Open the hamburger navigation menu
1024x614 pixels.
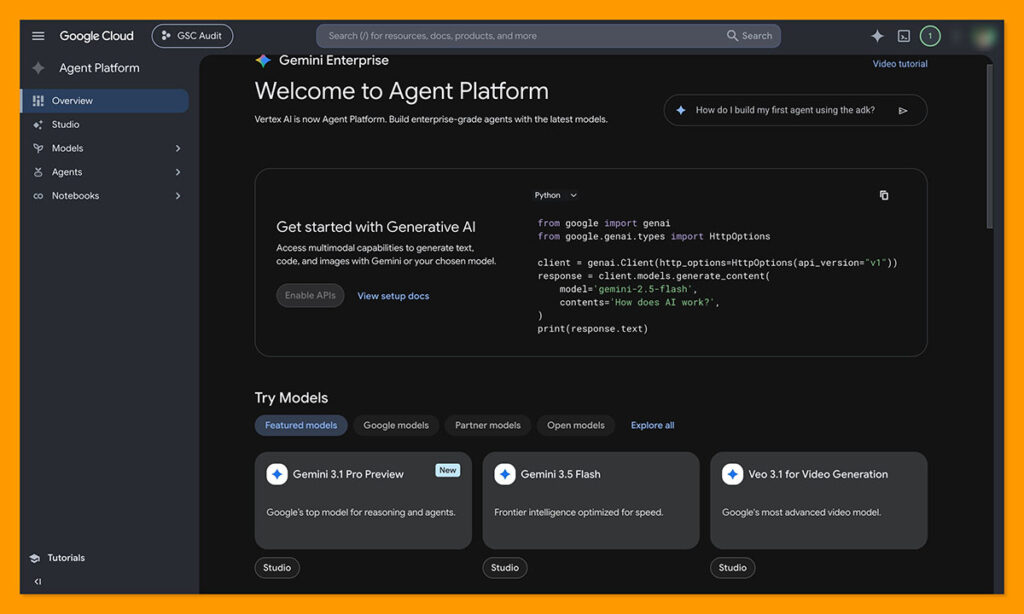(38, 36)
